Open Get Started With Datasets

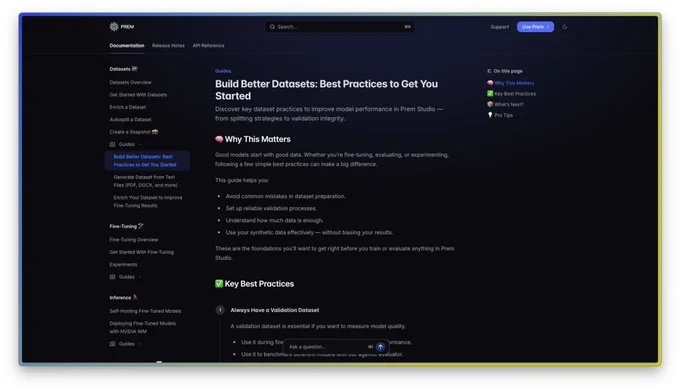(138, 95)
